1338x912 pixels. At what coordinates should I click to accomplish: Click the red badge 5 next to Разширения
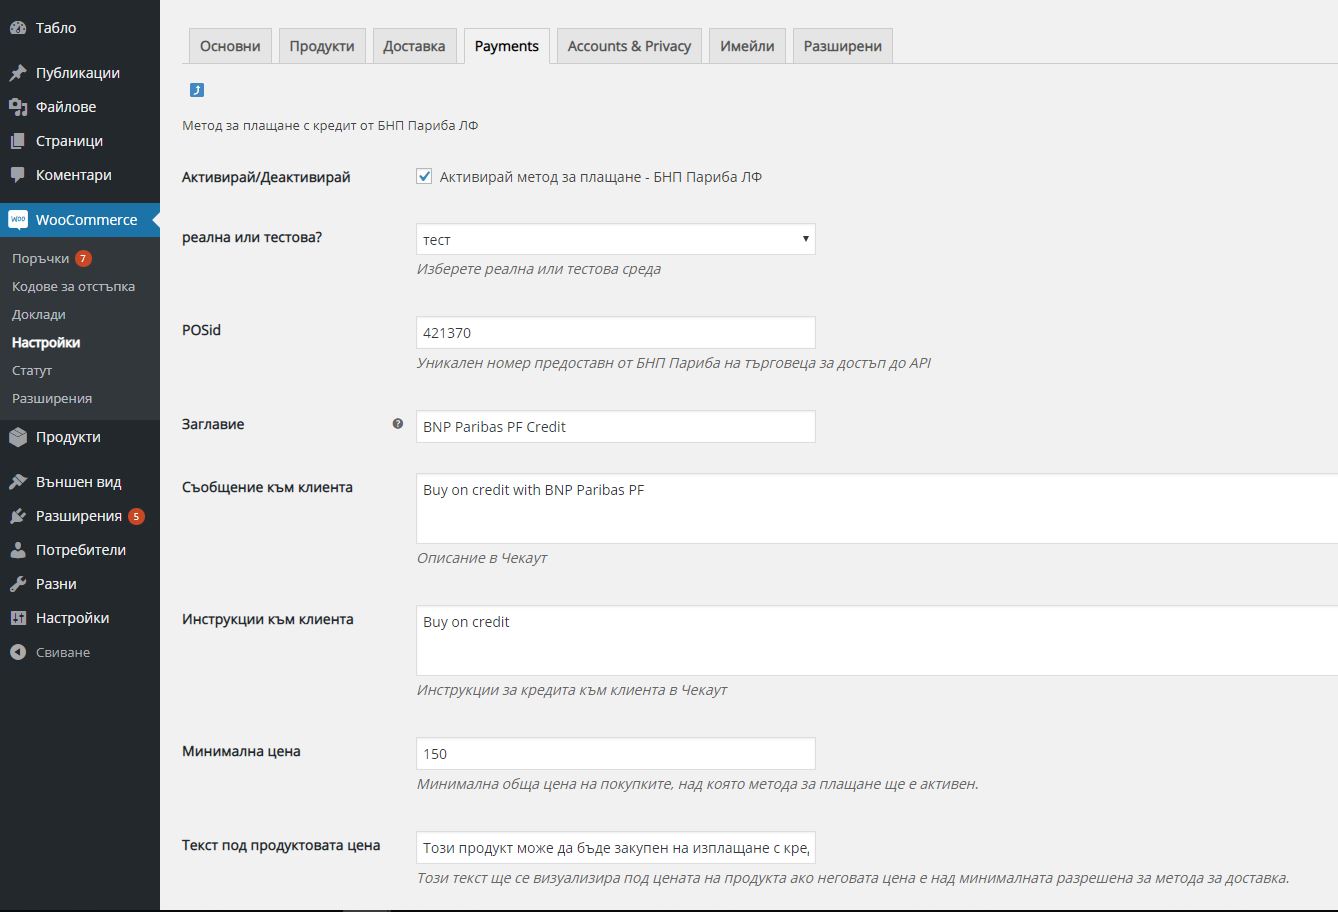(136, 516)
